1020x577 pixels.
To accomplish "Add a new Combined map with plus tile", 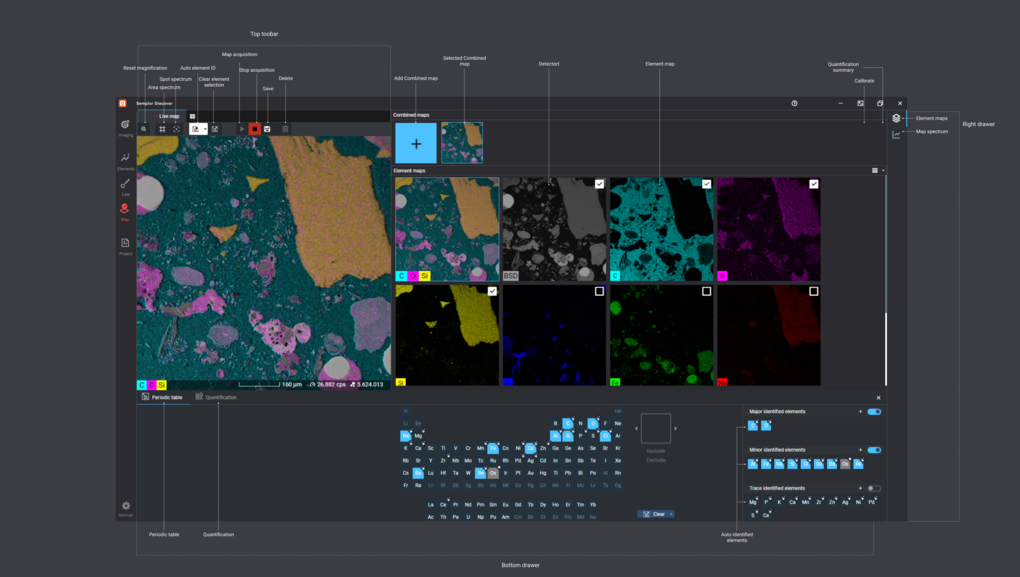I will pos(416,143).
